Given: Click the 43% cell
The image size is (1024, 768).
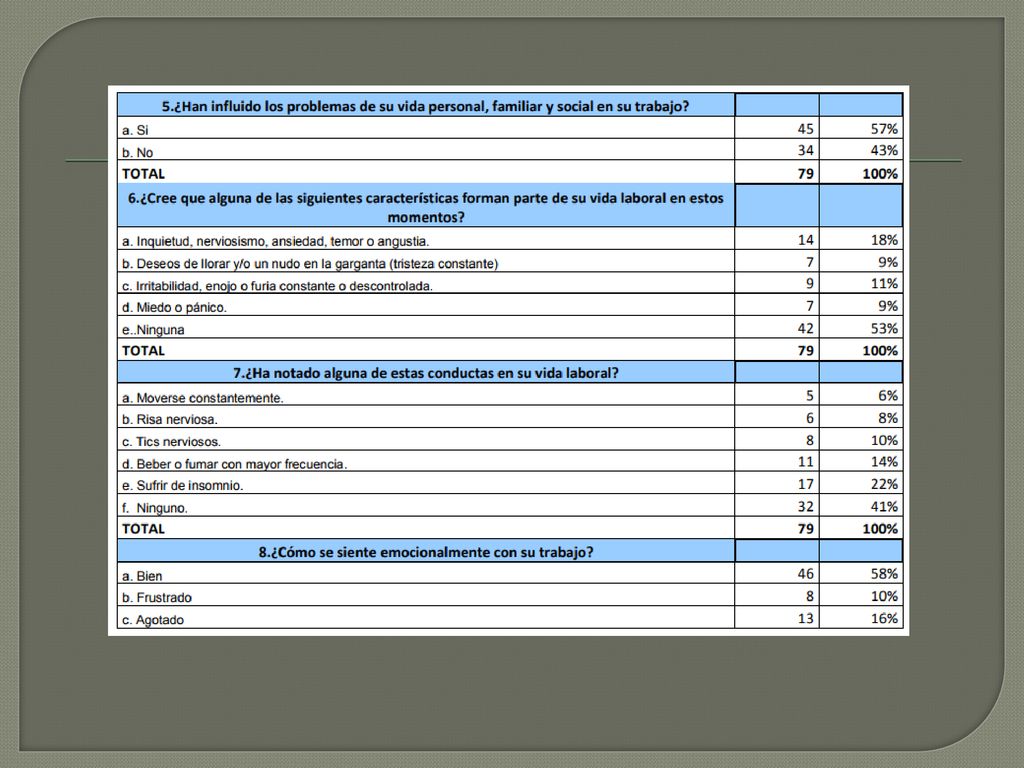Looking at the screenshot, I should tap(884, 150).
